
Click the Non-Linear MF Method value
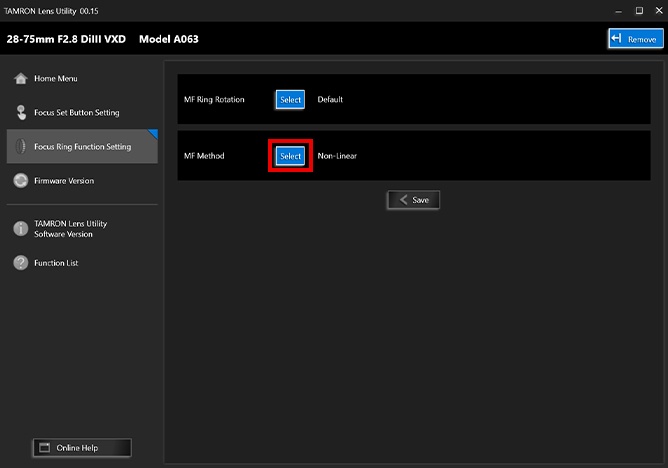337,156
